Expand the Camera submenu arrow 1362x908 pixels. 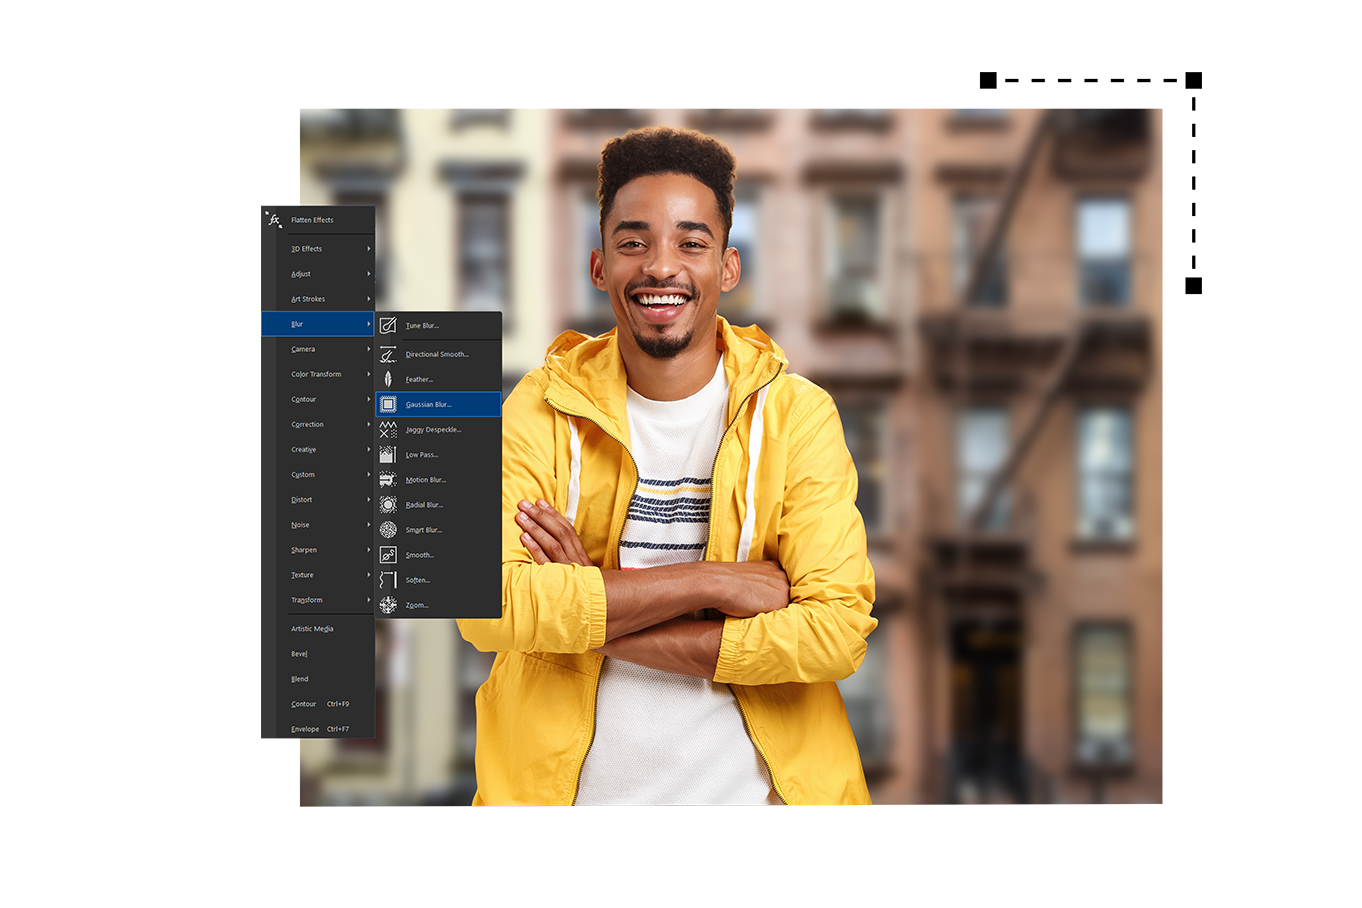pyautogui.click(x=368, y=349)
